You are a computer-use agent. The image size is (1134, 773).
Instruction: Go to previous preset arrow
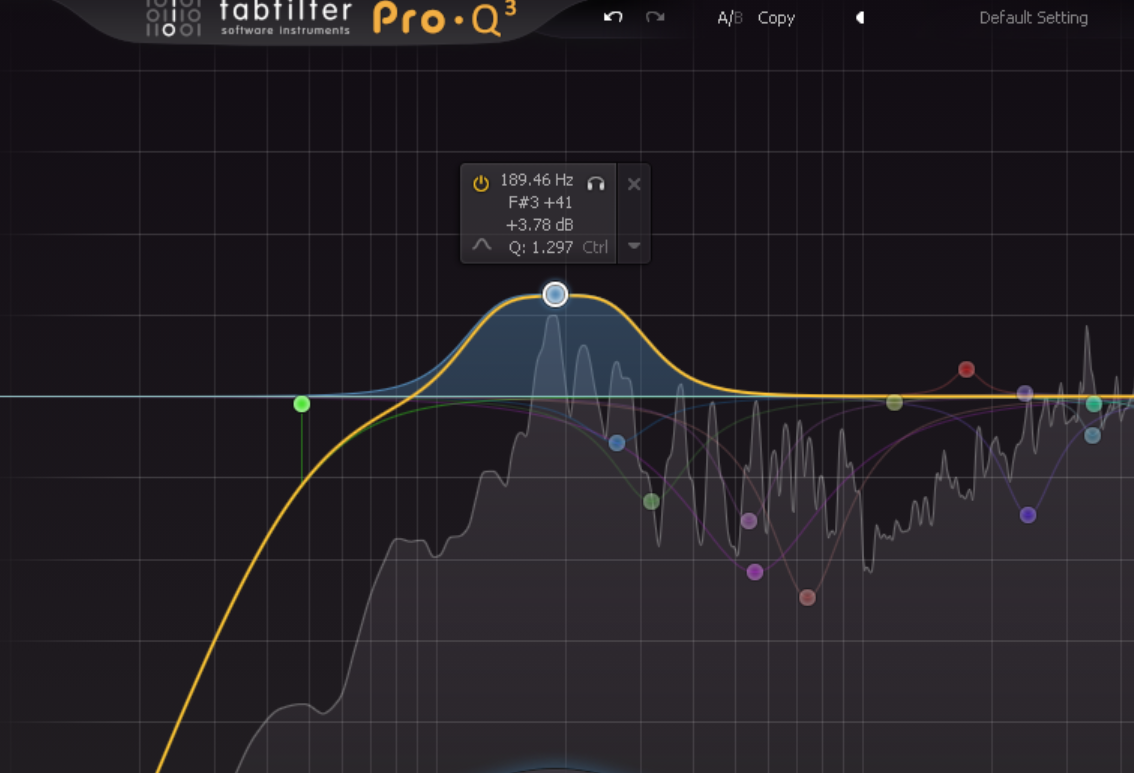point(860,17)
